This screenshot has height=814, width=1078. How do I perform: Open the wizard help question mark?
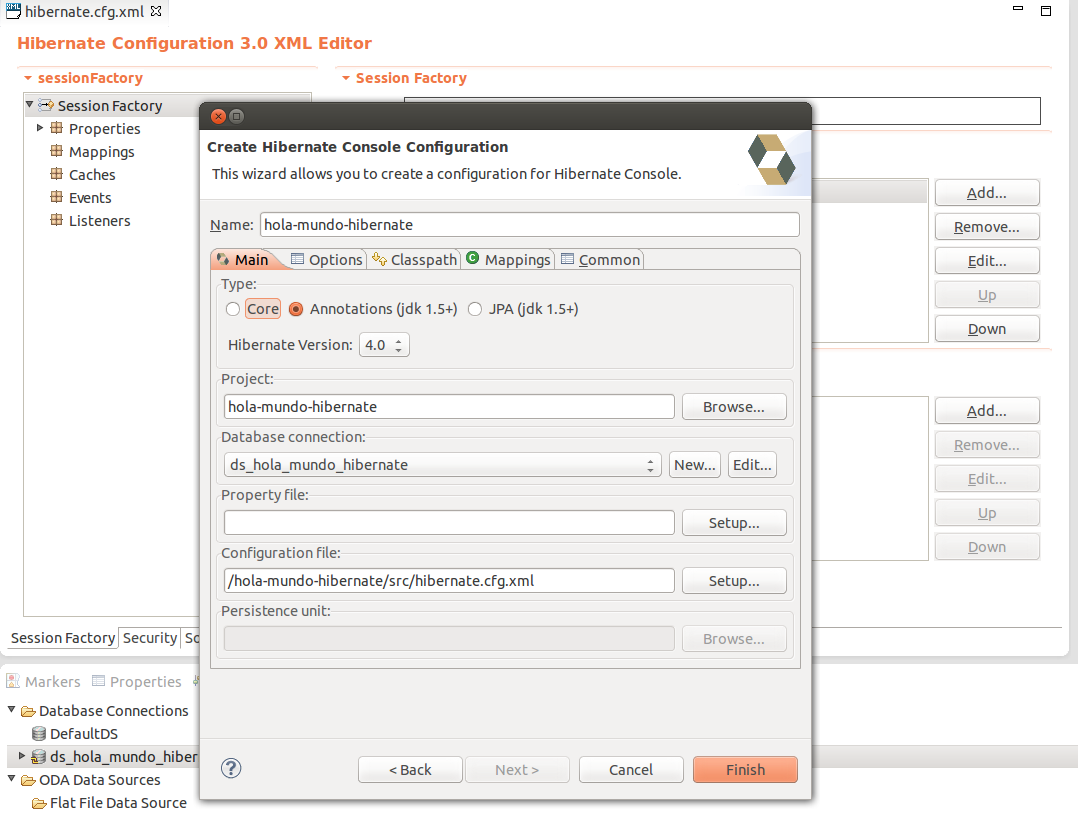[231, 768]
